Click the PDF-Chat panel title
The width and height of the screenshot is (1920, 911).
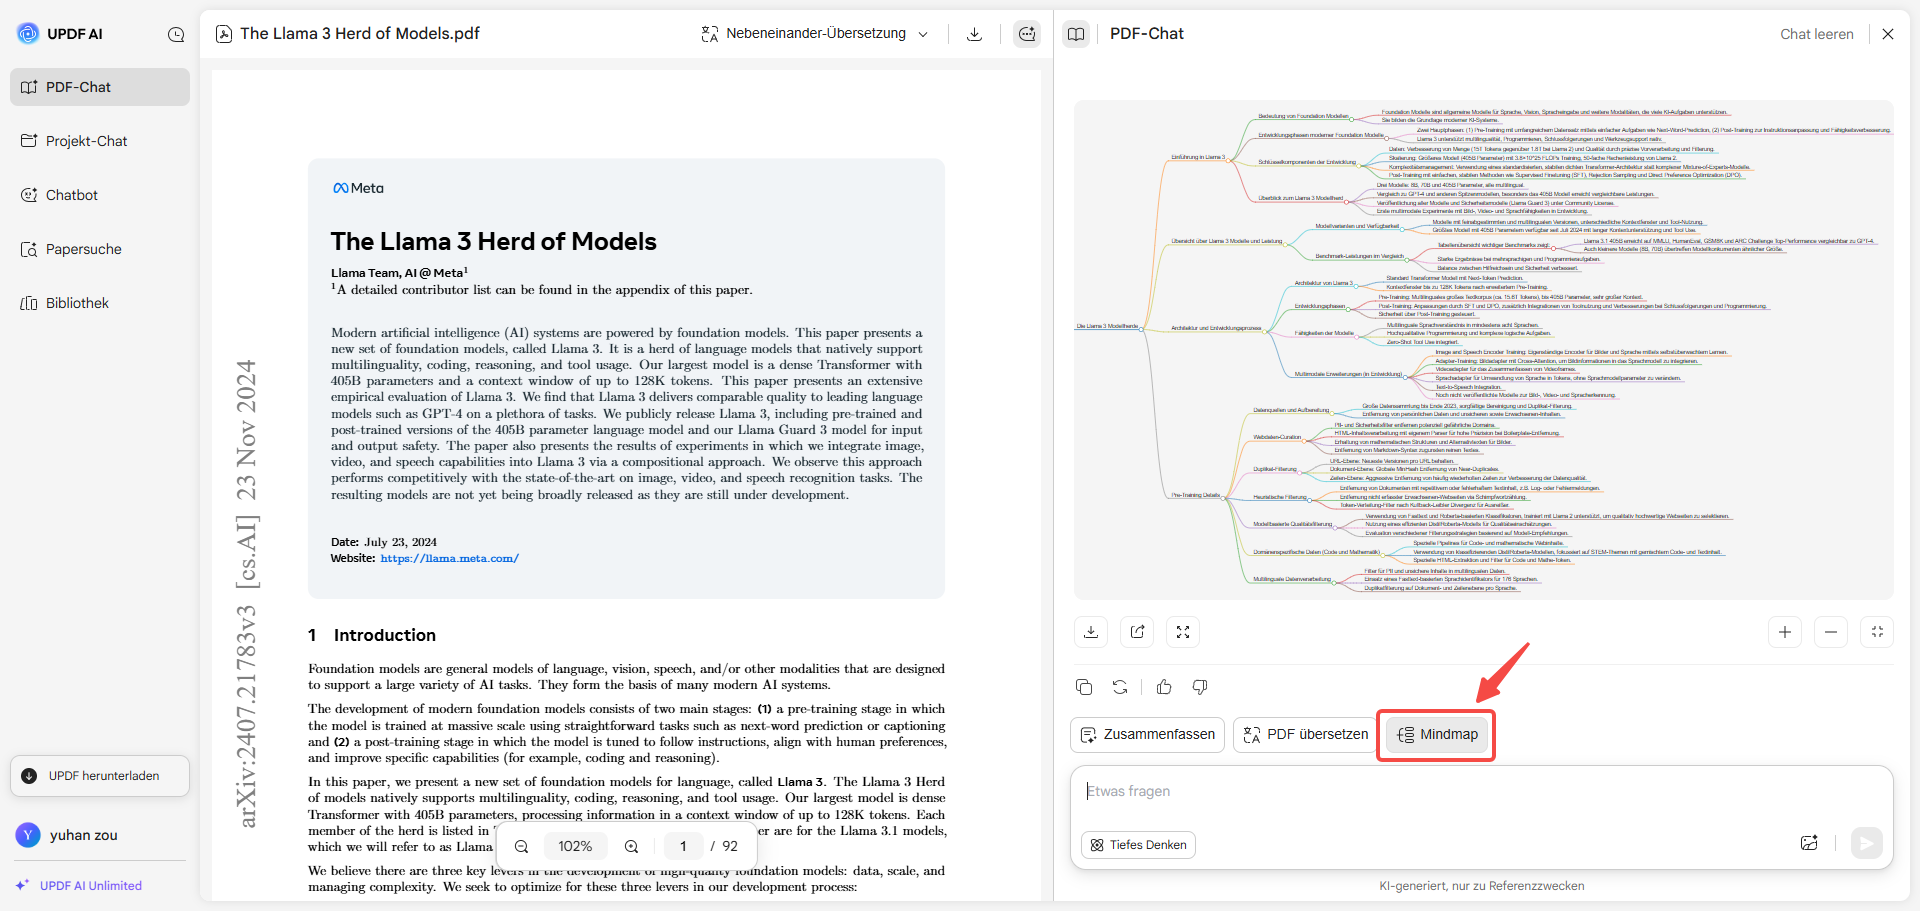point(1147,34)
